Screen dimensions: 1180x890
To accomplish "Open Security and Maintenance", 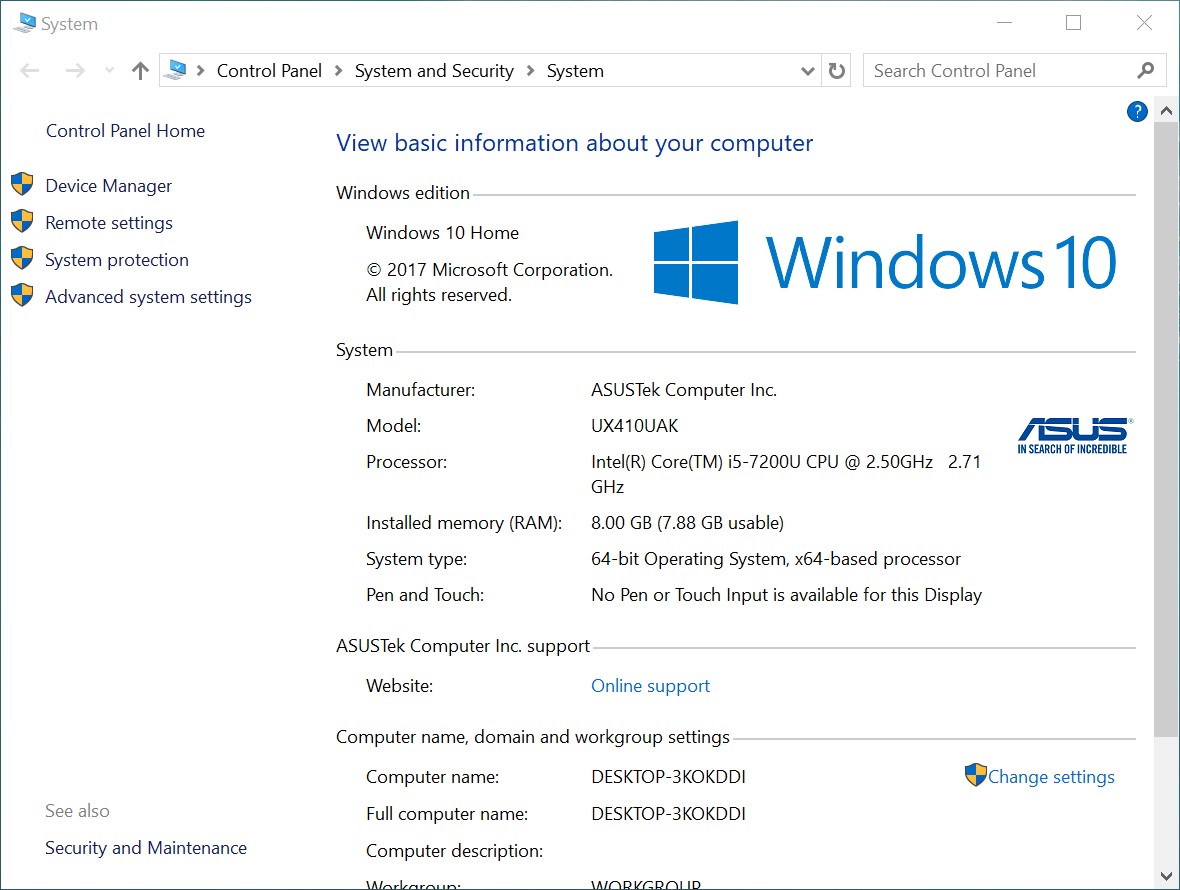I will [145, 847].
